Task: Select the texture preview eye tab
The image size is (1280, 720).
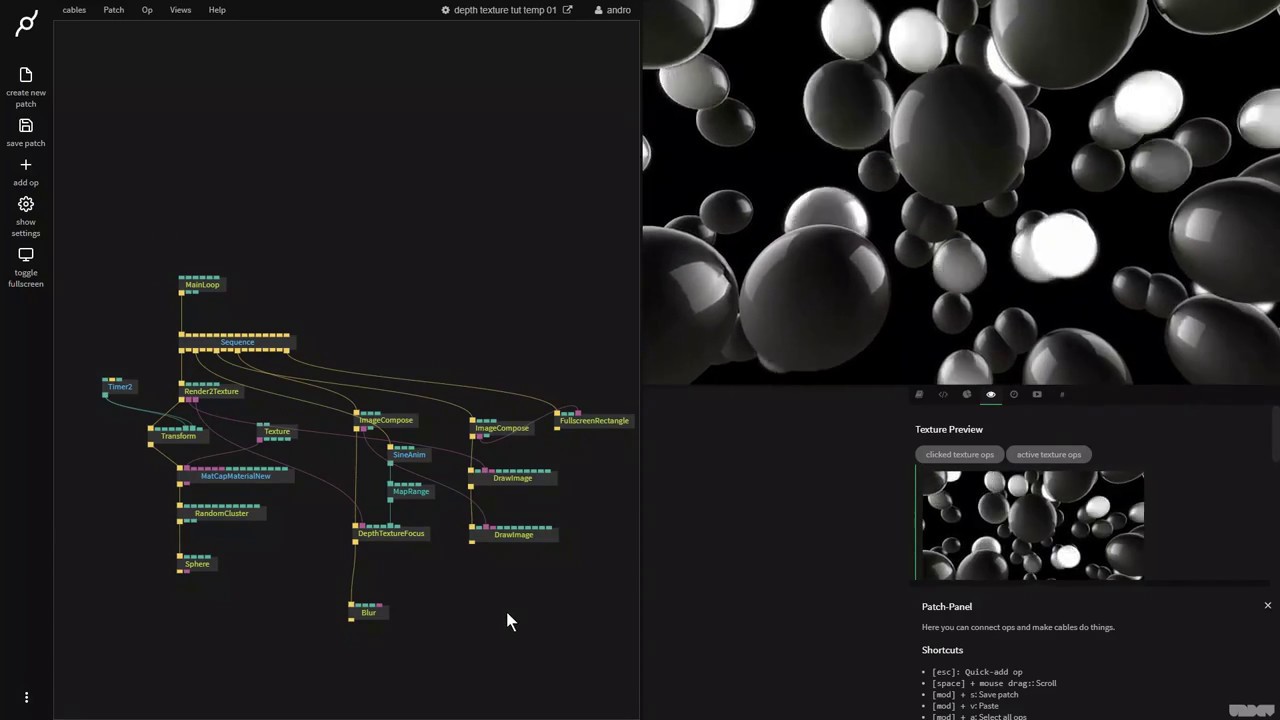Action: coord(991,394)
